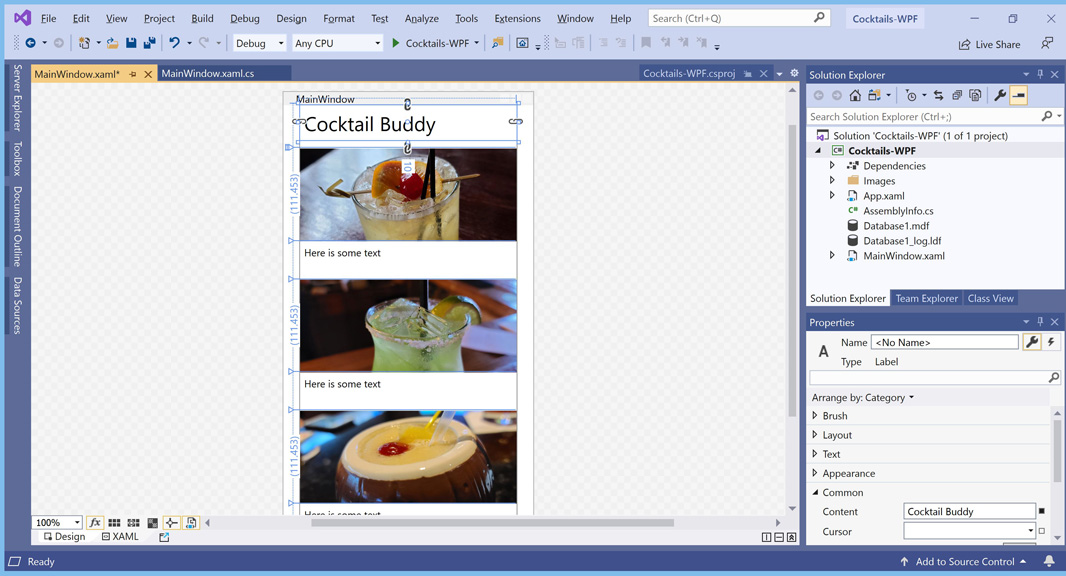Expand the Images folder node
Screen dimensions: 1066x576
pyautogui.click(x=832, y=181)
